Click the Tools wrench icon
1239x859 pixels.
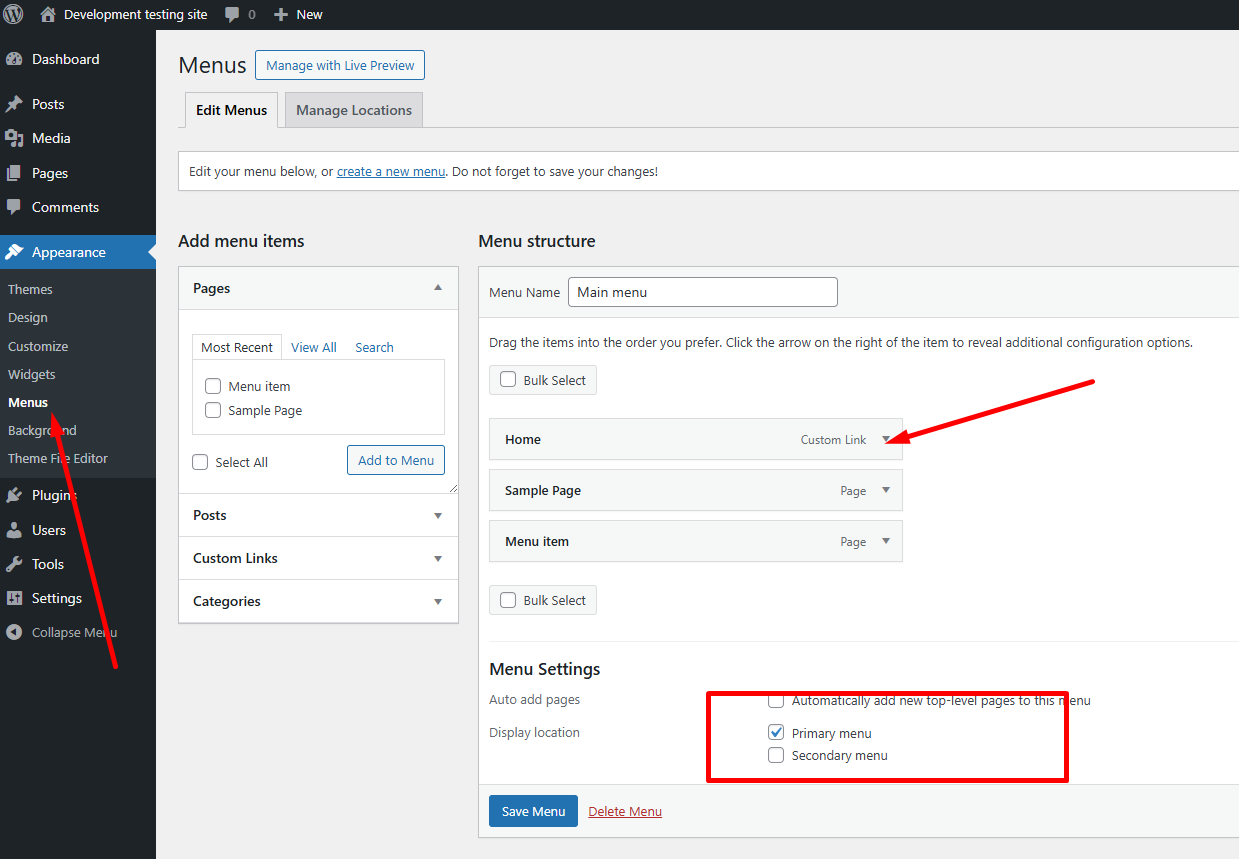click(x=14, y=564)
